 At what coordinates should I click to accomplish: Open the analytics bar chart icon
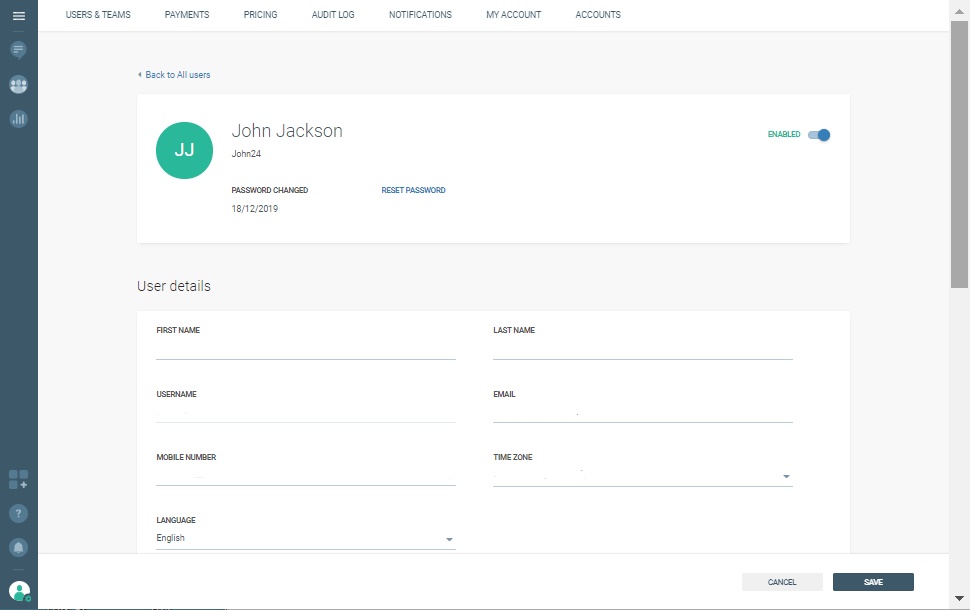tap(18, 119)
